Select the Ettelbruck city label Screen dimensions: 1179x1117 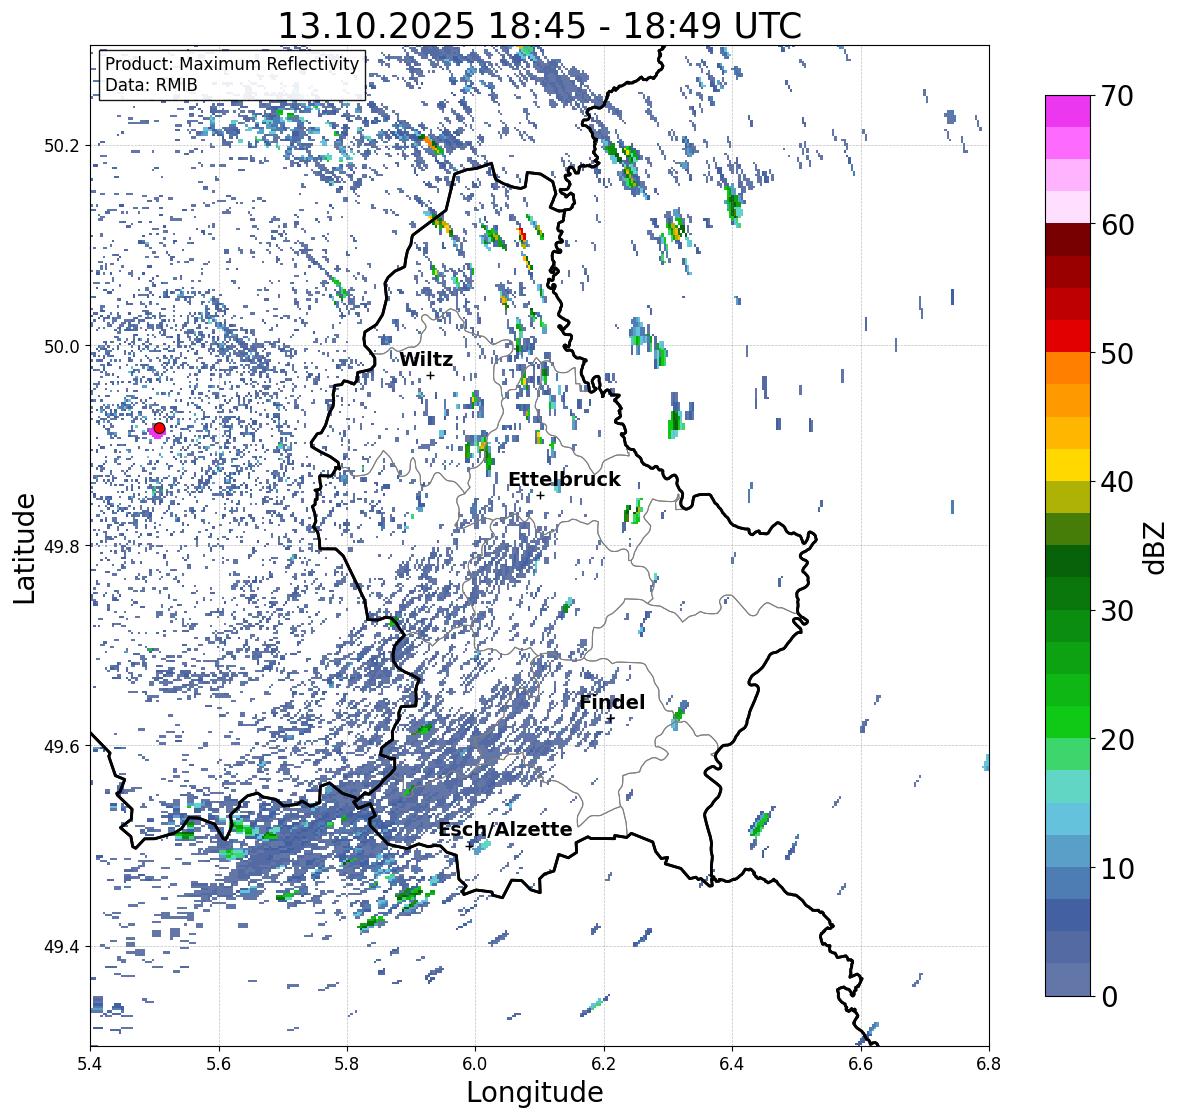(564, 480)
